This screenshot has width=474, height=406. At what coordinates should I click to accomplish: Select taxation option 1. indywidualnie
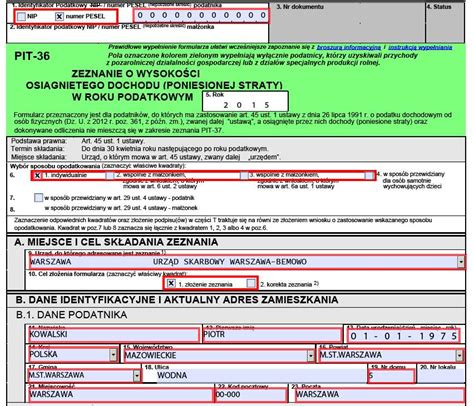point(37,176)
